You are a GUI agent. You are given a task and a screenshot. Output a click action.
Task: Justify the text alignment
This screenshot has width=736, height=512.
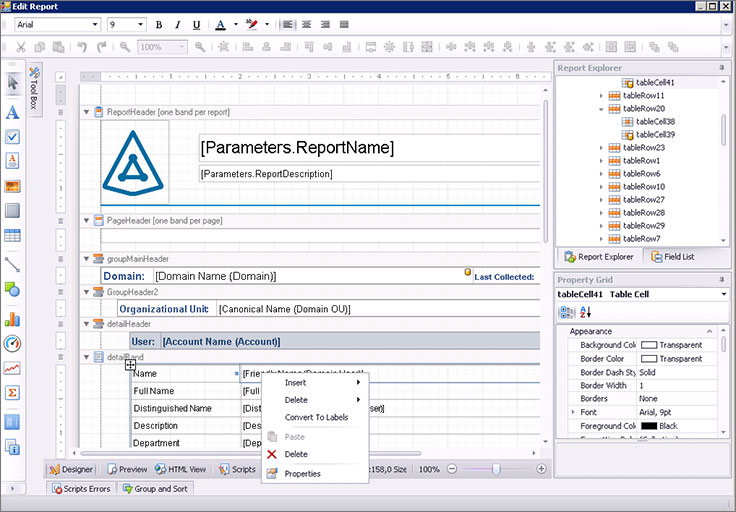(x=344, y=24)
